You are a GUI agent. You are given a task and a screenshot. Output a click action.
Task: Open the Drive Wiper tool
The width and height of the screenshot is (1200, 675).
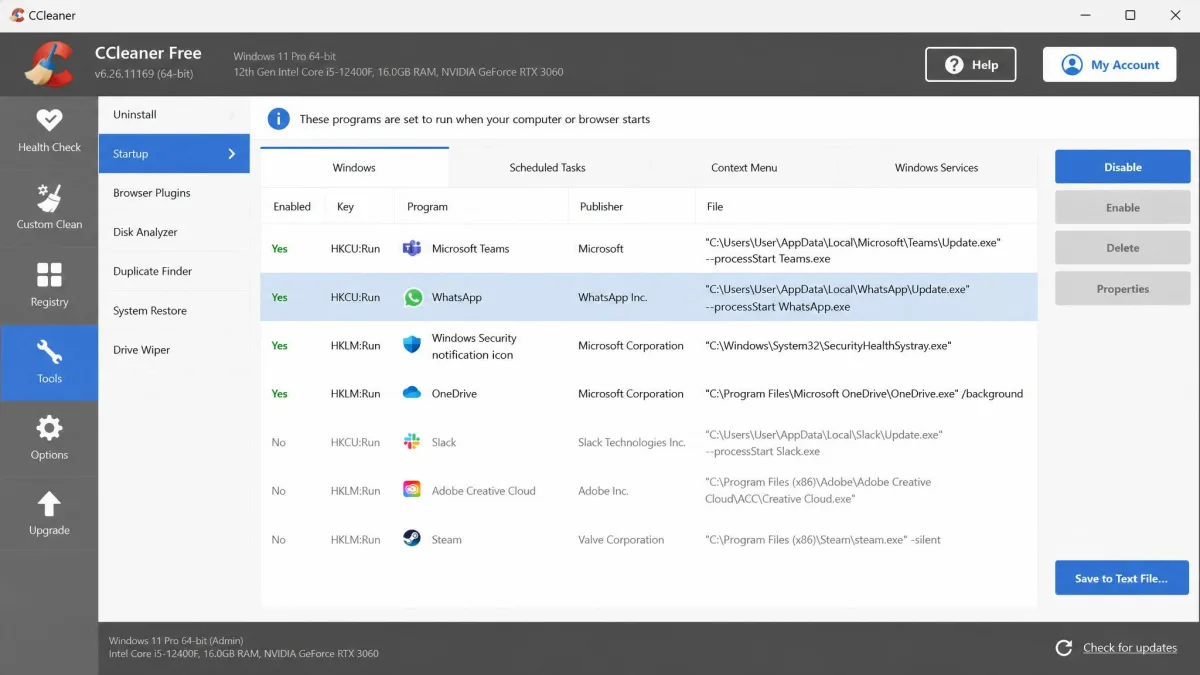pyautogui.click(x=174, y=350)
